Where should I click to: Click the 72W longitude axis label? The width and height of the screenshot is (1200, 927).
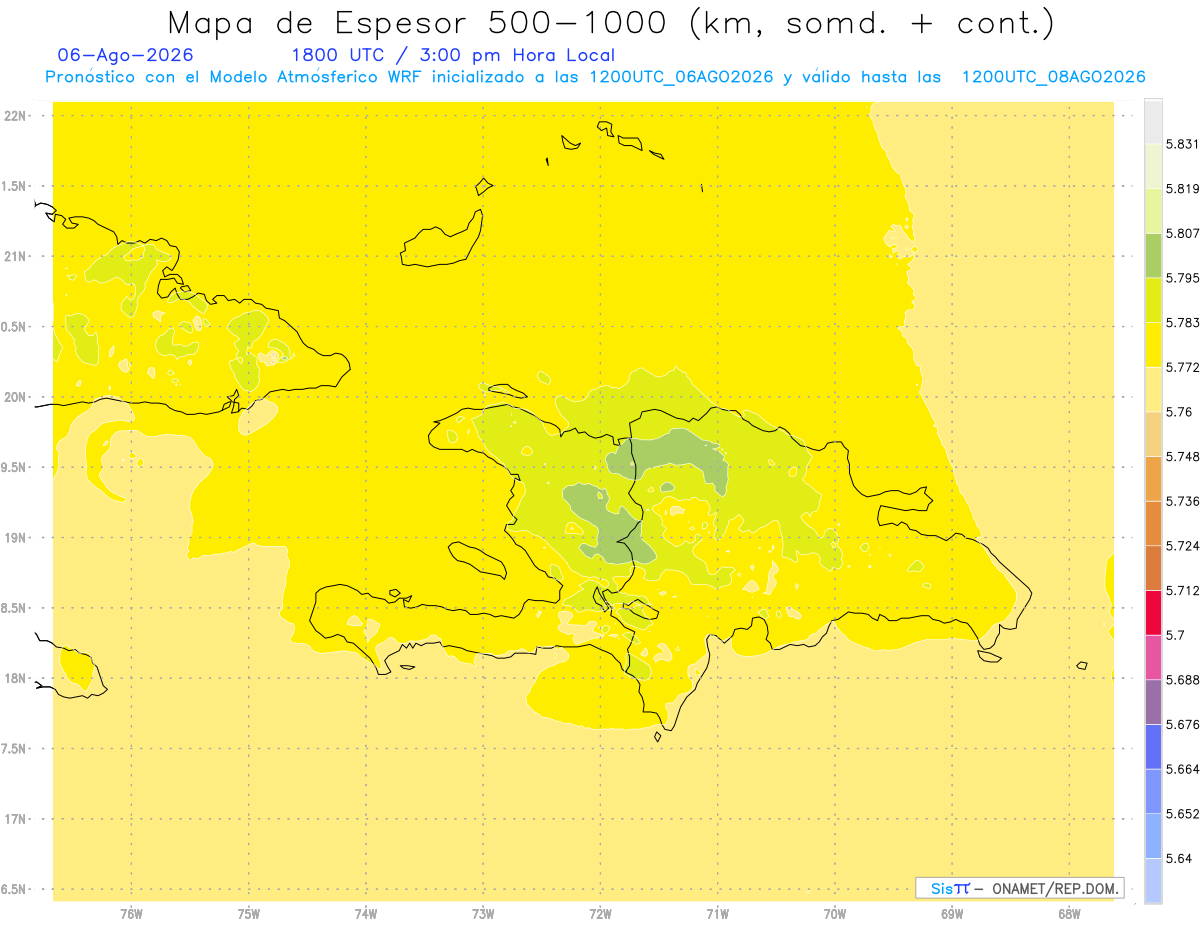tap(600, 914)
